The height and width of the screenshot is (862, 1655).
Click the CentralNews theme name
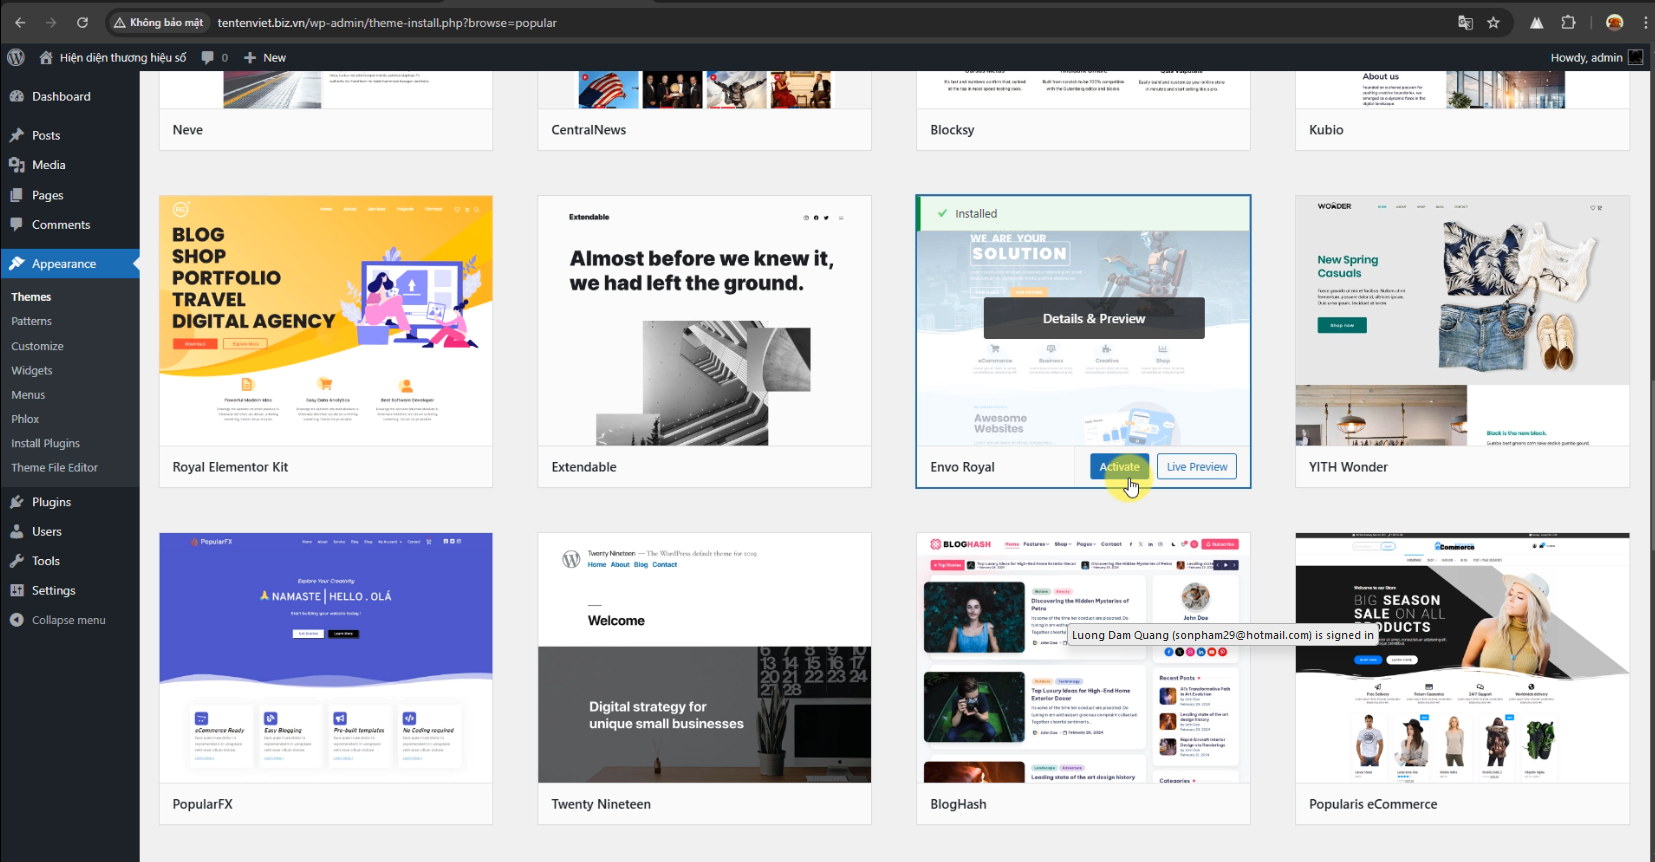point(589,130)
